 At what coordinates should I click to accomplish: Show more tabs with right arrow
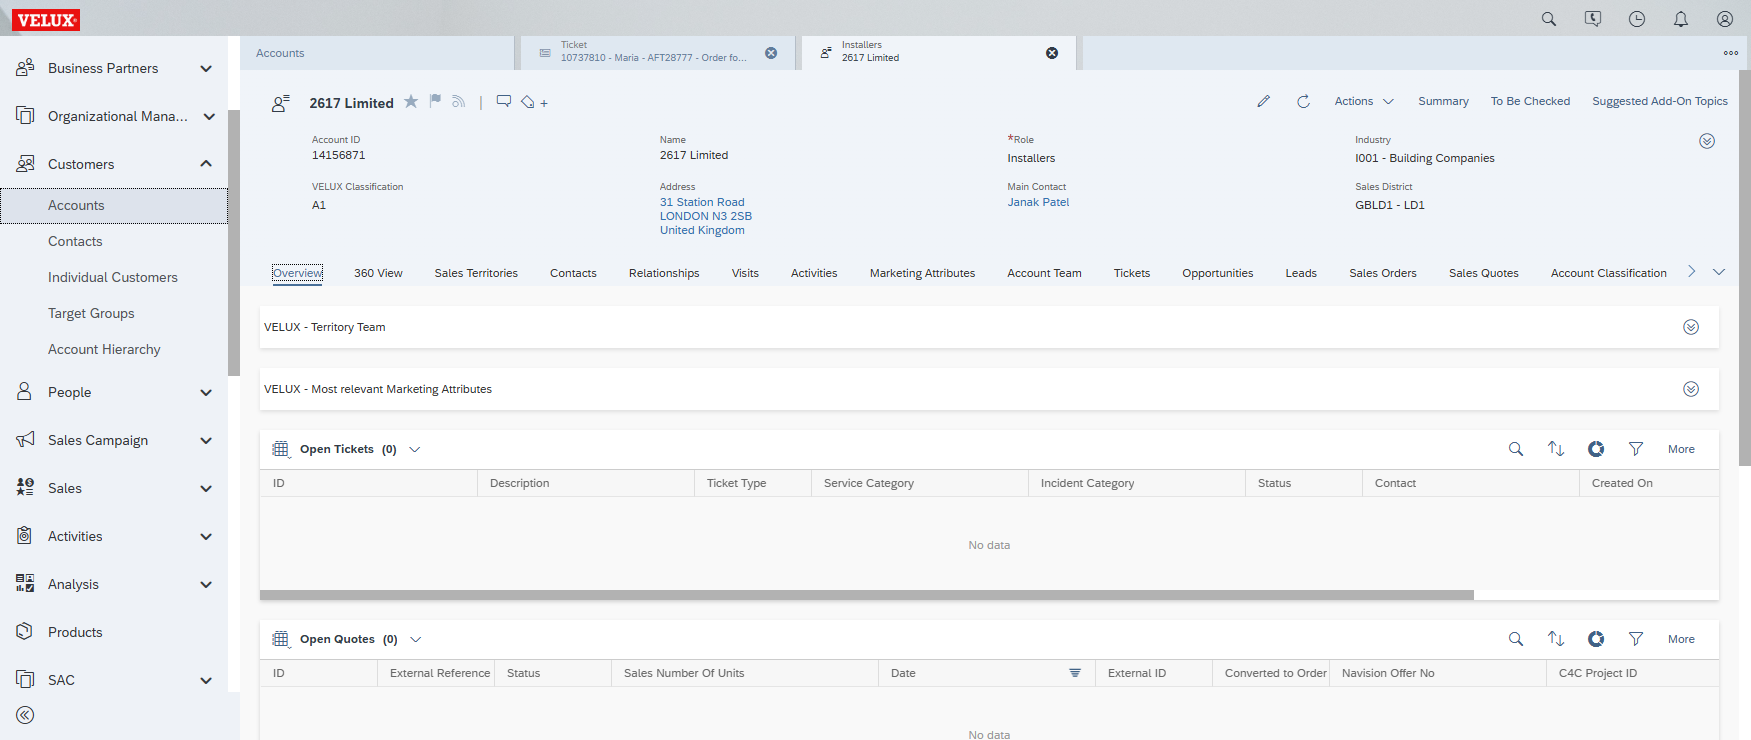click(x=1691, y=272)
